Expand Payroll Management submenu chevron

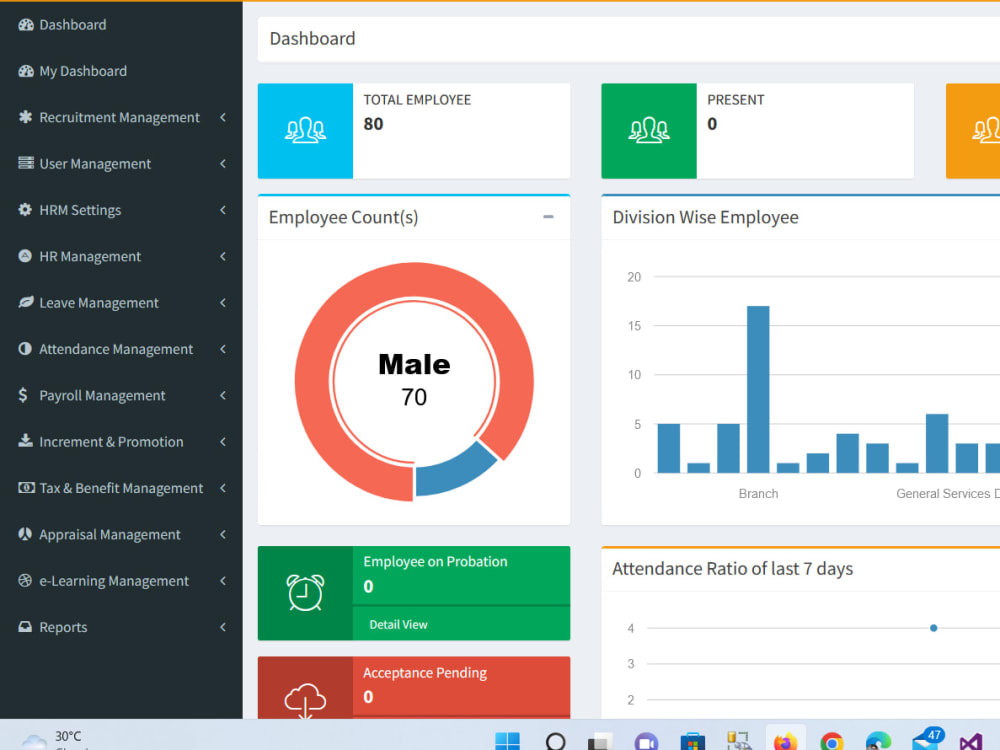223,395
